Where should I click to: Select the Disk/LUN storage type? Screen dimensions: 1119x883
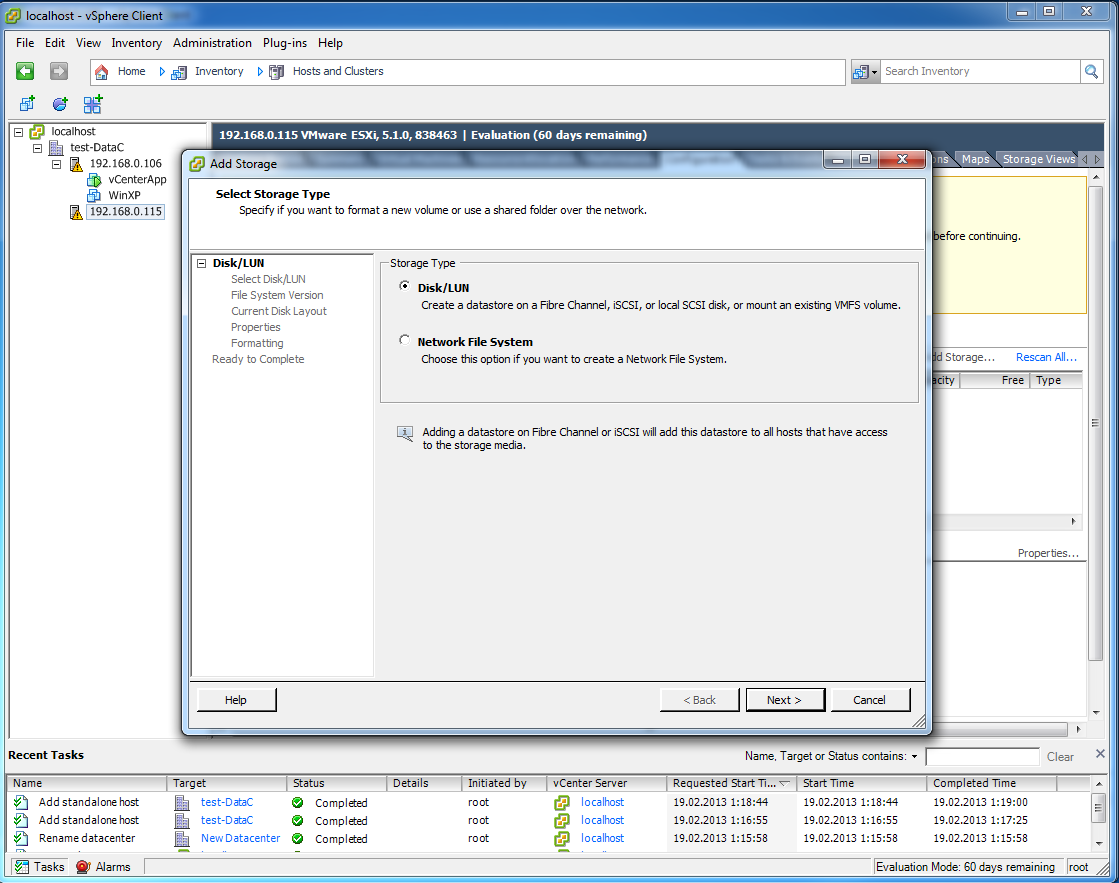(x=405, y=286)
